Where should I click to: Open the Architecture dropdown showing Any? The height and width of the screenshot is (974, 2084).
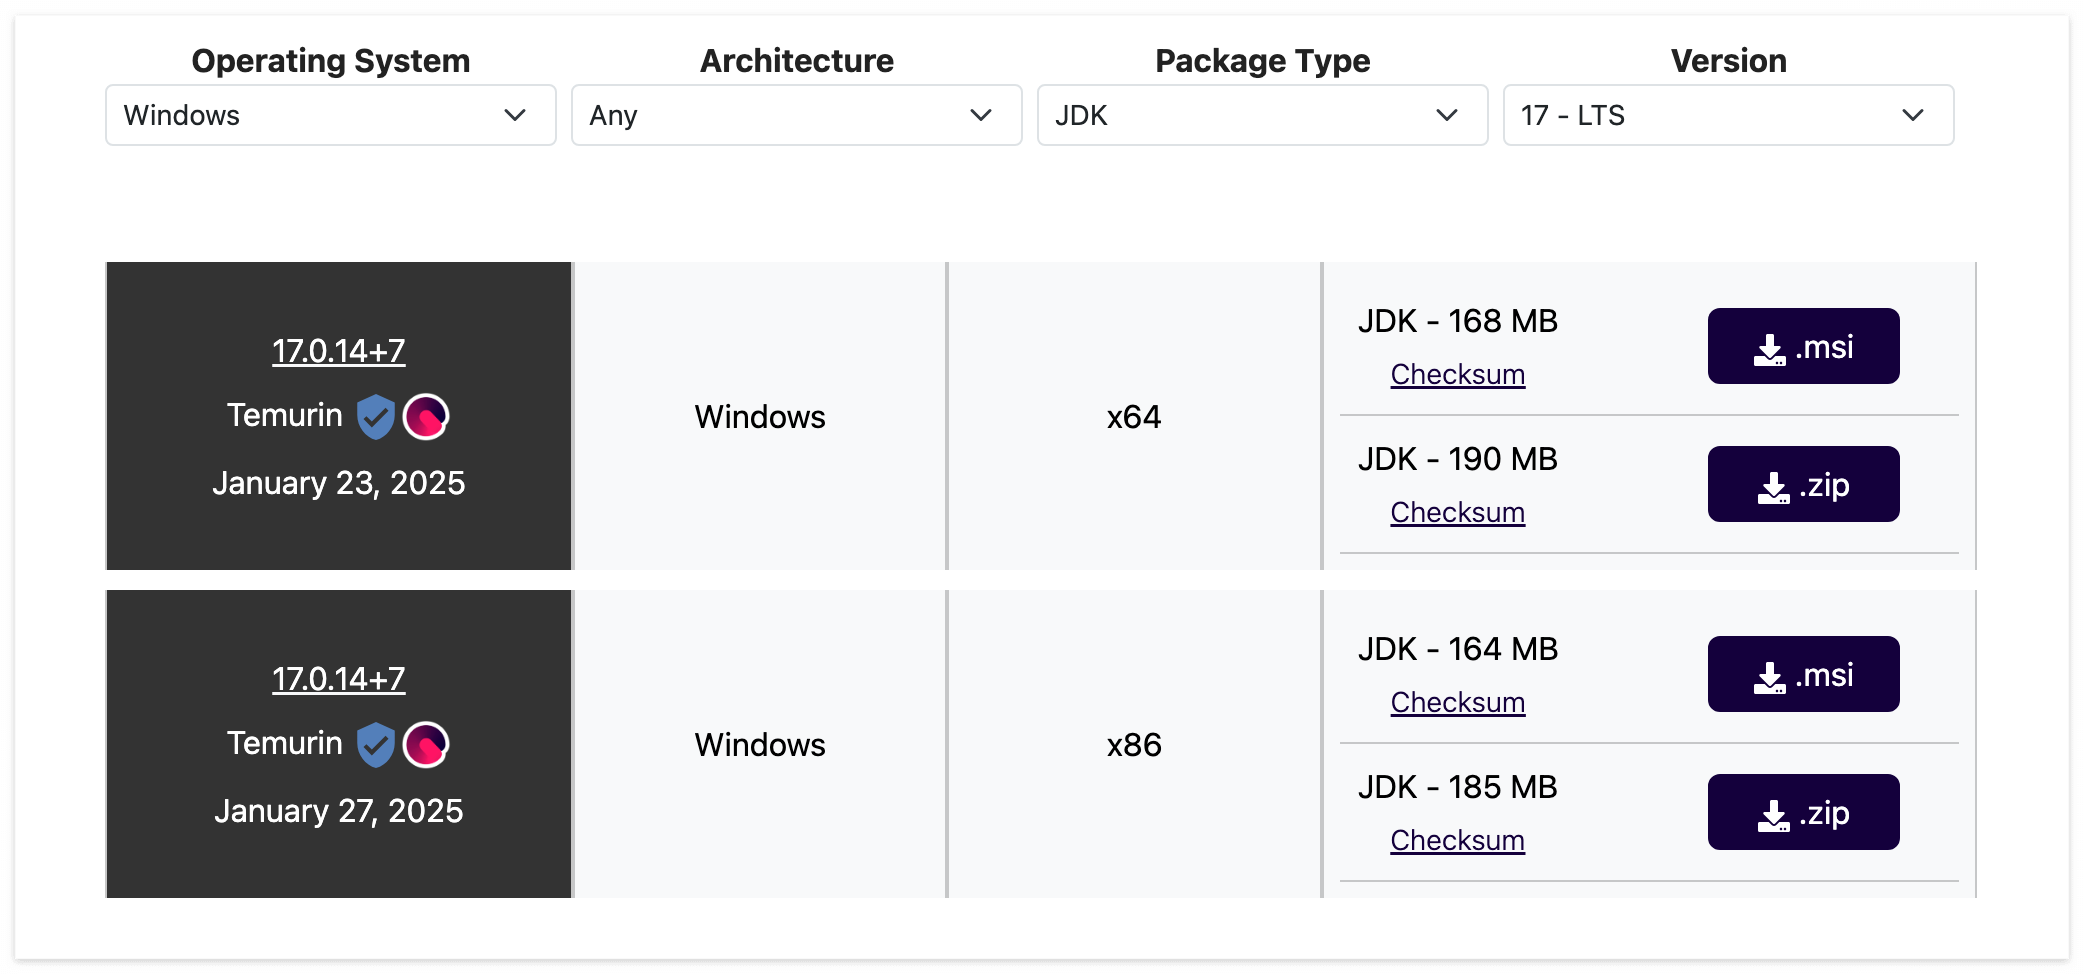(797, 115)
